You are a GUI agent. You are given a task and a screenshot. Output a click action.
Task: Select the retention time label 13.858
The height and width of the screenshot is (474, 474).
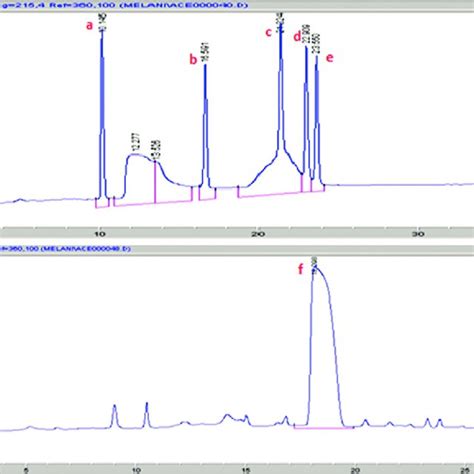coord(157,149)
